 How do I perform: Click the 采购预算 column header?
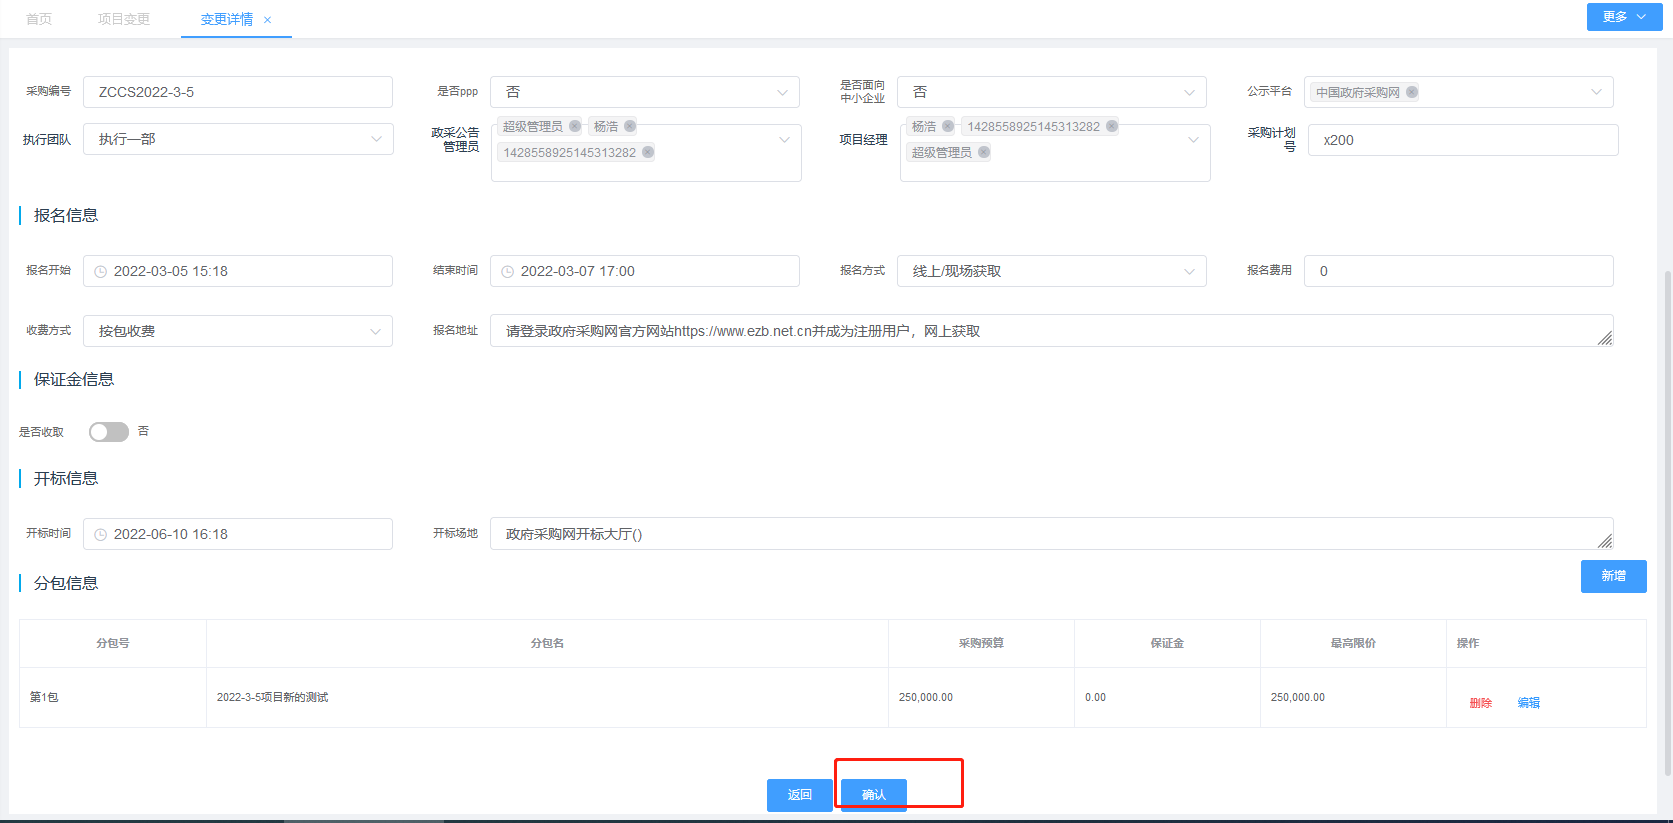pyautogui.click(x=981, y=643)
